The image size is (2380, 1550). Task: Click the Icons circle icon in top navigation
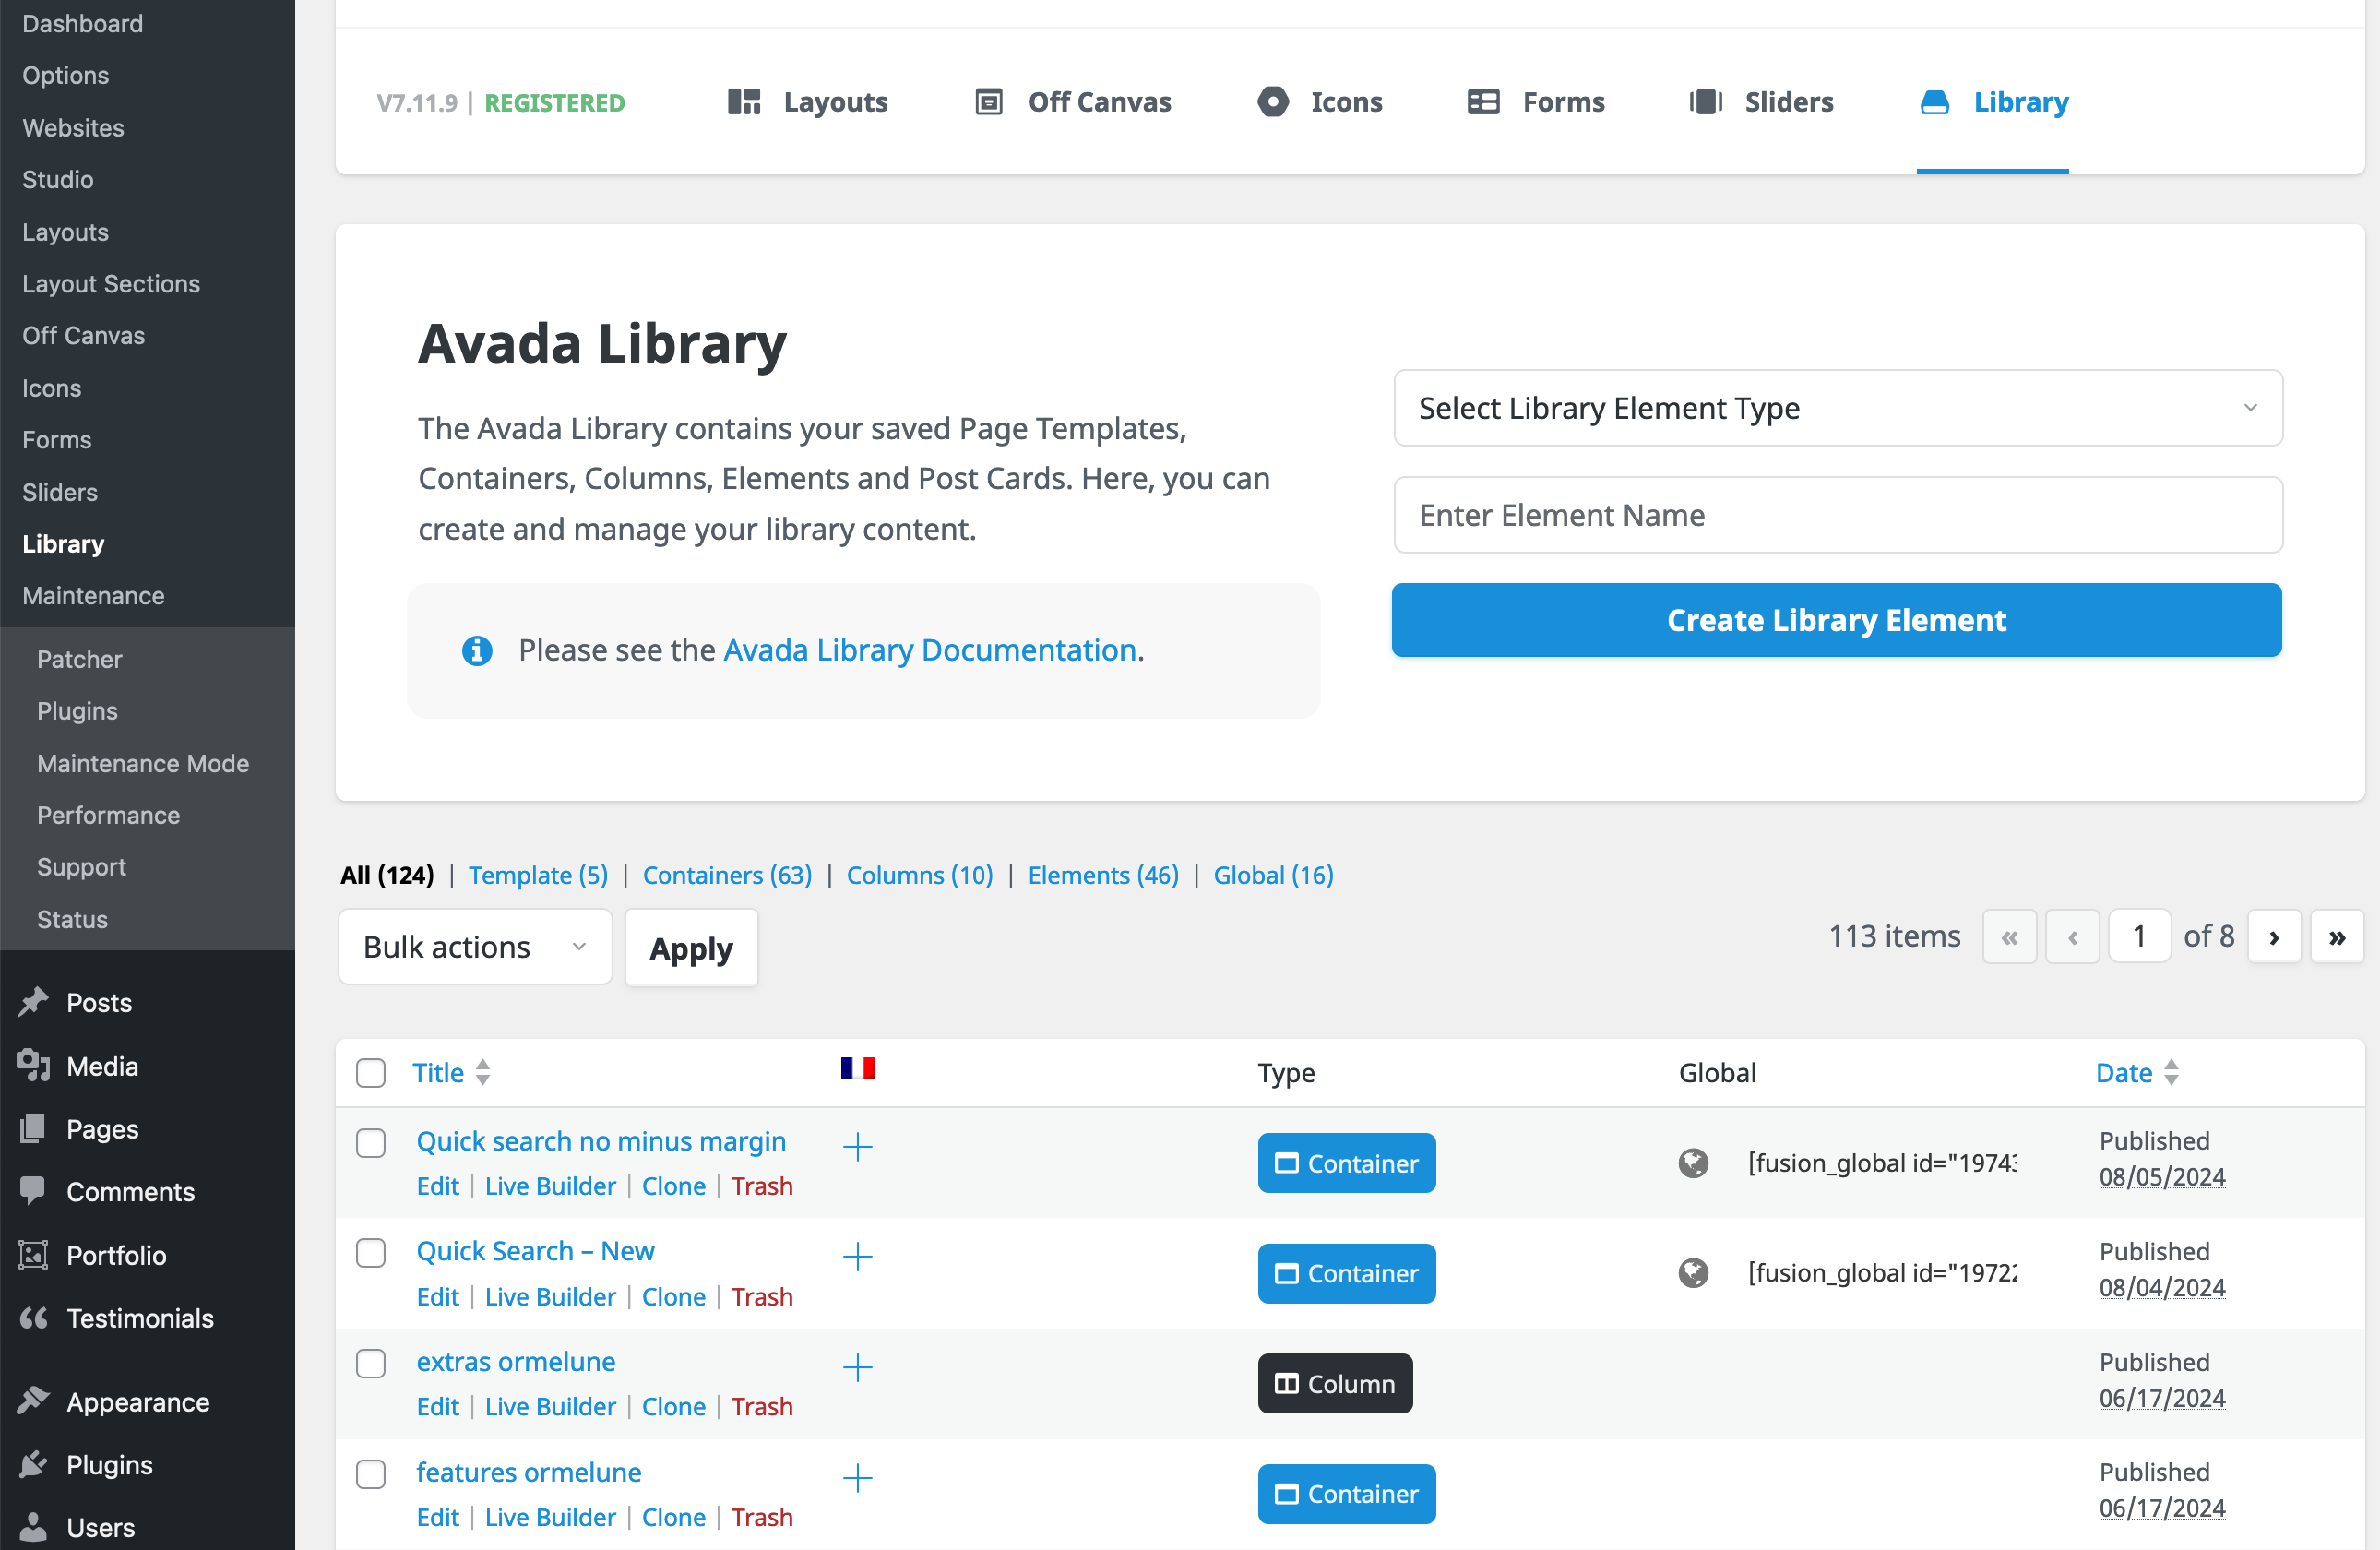1272,102
